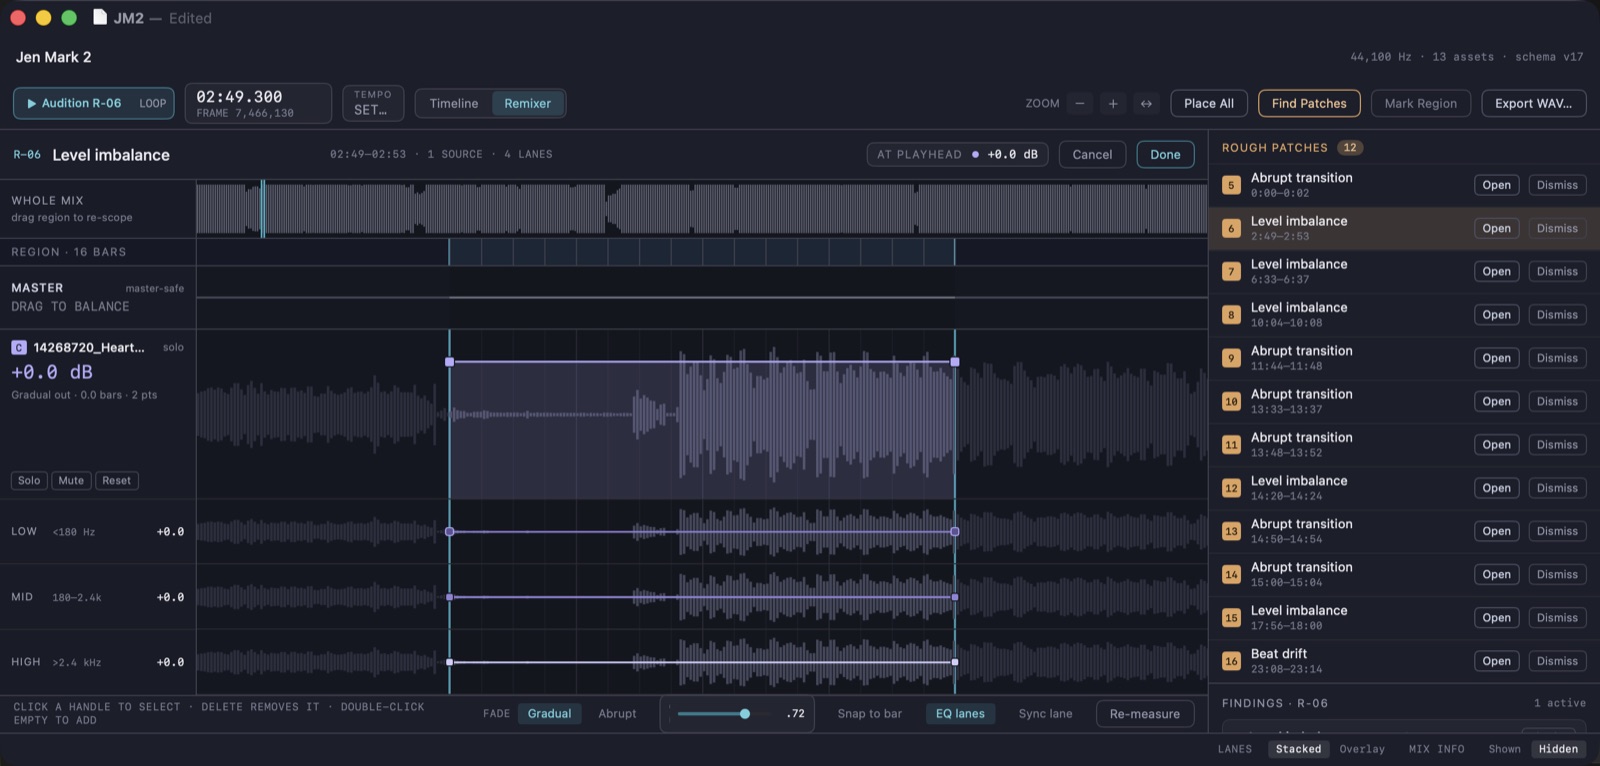The width and height of the screenshot is (1600, 766).
Task: Click the Mark Region button
Action: click(x=1420, y=103)
